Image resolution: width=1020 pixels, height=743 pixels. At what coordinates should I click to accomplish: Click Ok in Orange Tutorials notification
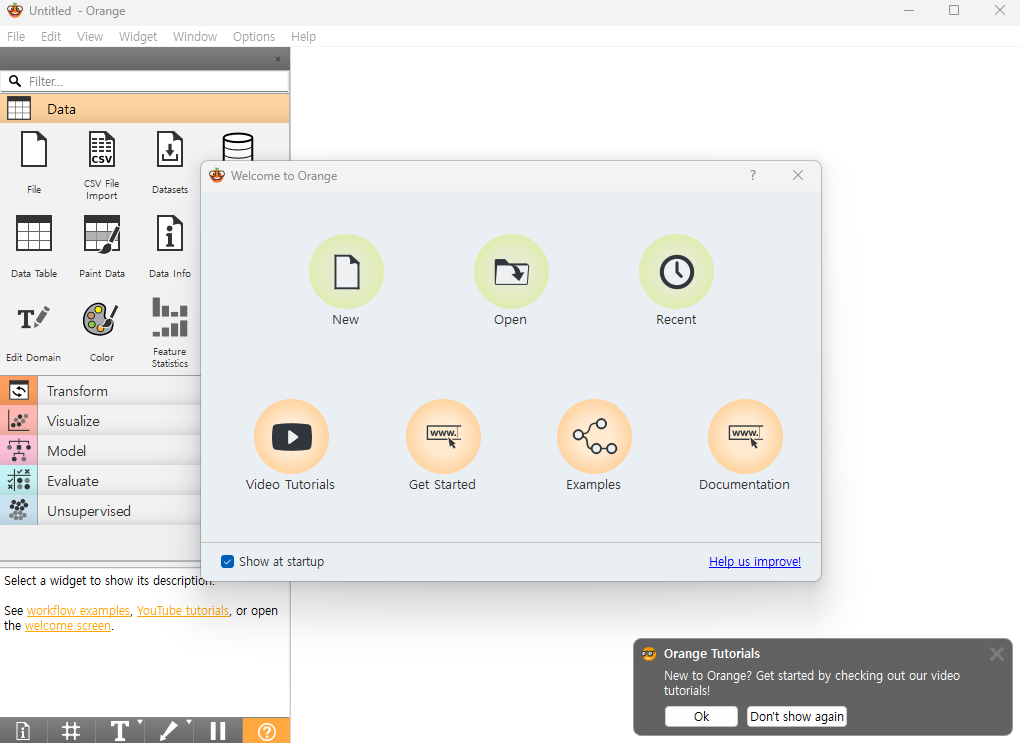(x=701, y=716)
